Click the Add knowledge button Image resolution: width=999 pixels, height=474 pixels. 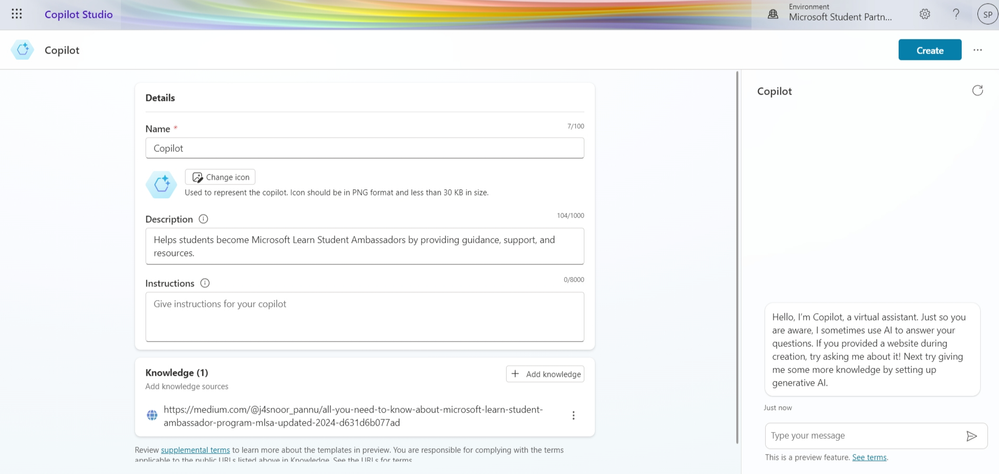(545, 374)
